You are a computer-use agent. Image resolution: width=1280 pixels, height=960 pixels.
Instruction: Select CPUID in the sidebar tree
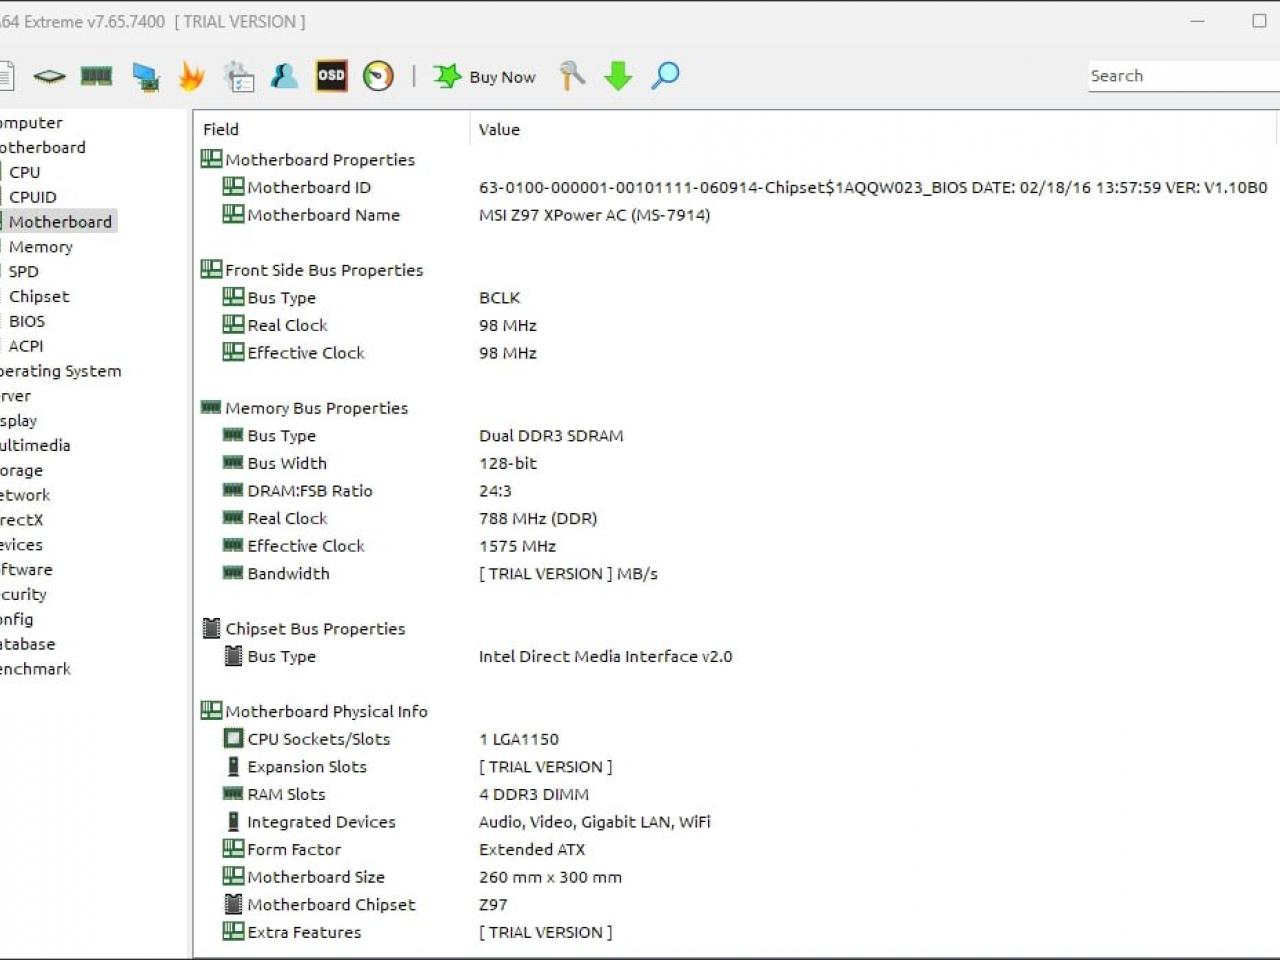click(33, 197)
